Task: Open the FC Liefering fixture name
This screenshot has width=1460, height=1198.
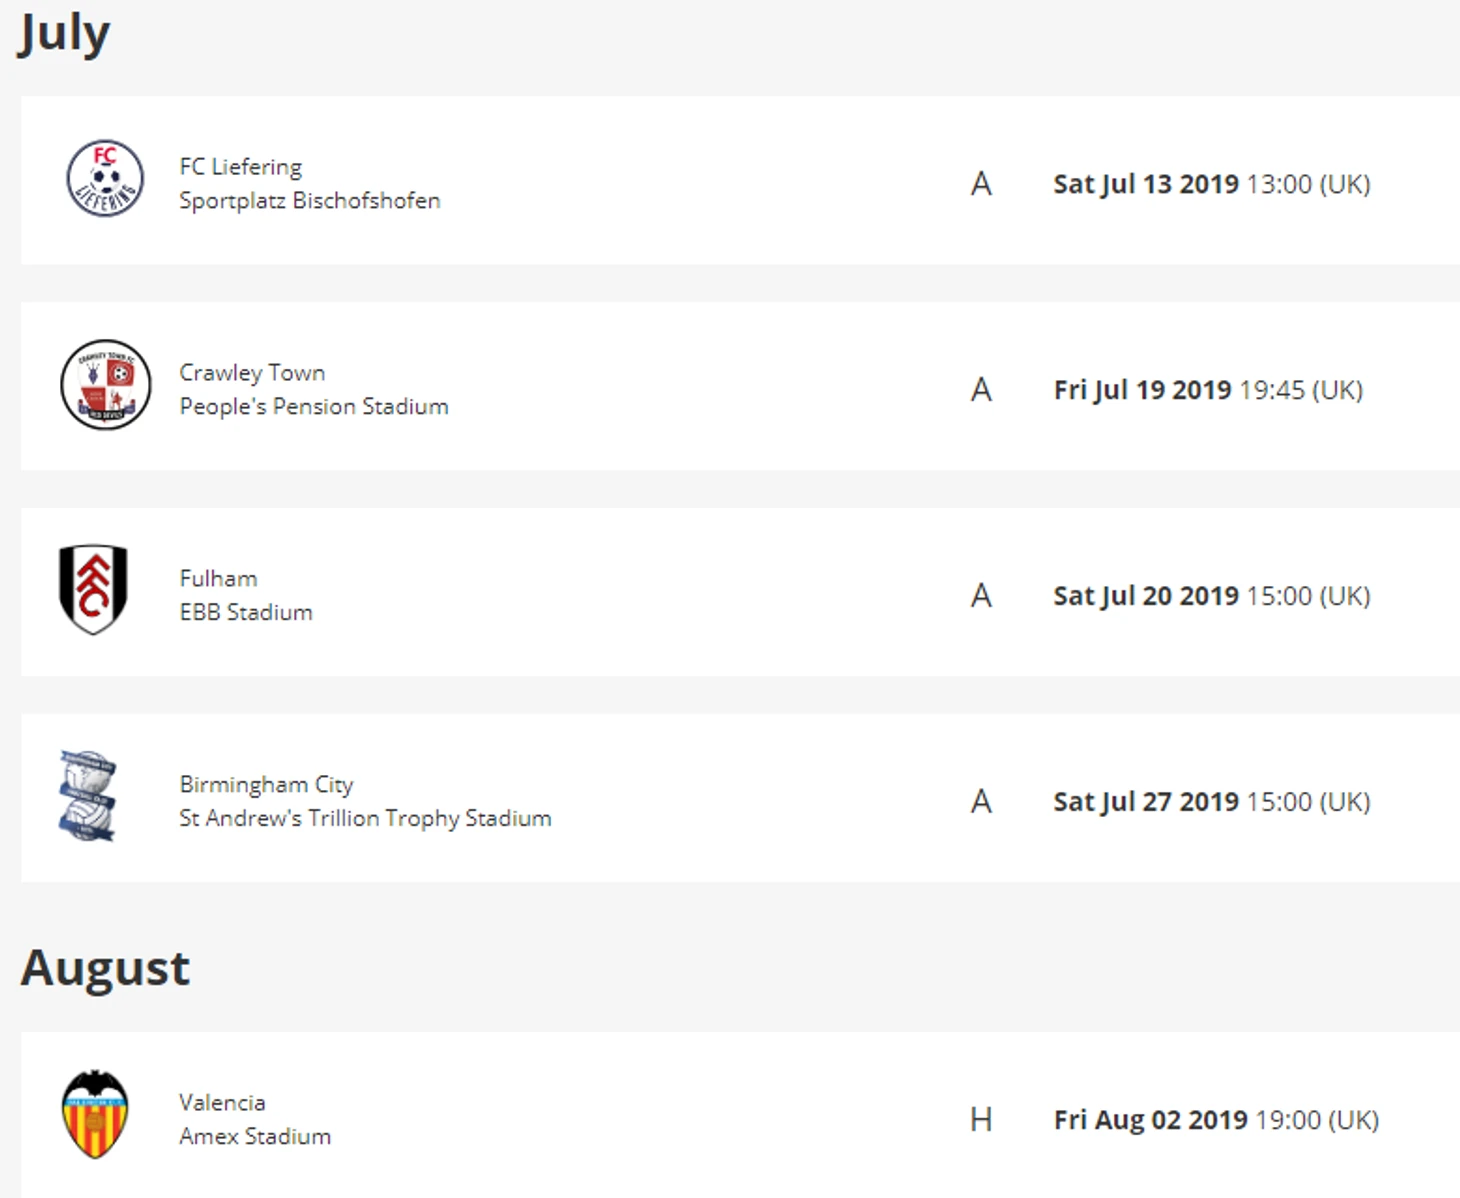Action: pos(240,166)
